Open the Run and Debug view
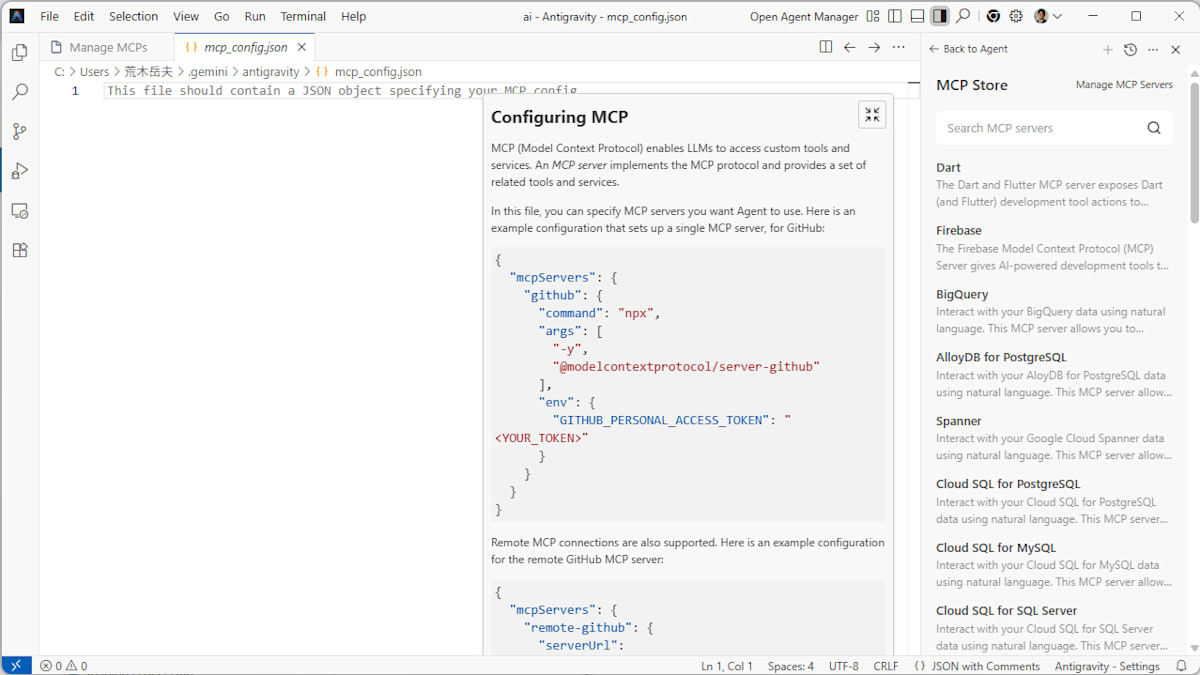Screen dimensions: 1200x675 coord(19,171)
